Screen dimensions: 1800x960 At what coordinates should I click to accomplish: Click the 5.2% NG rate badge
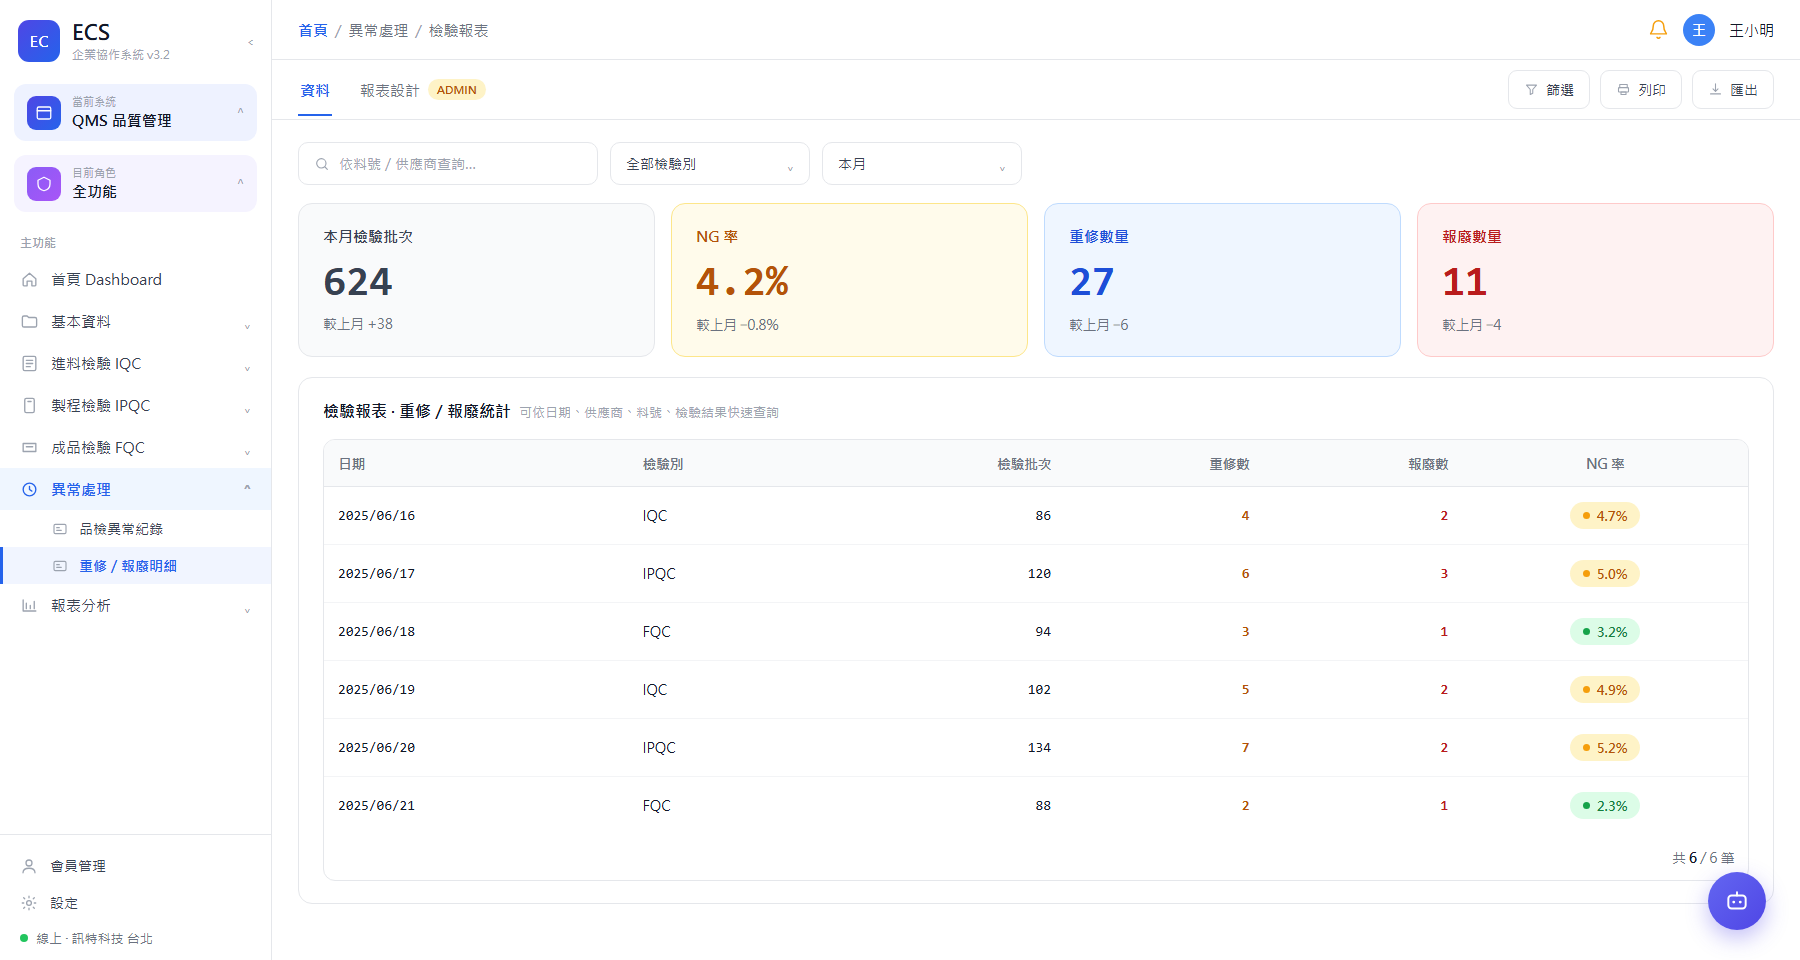1605,748
